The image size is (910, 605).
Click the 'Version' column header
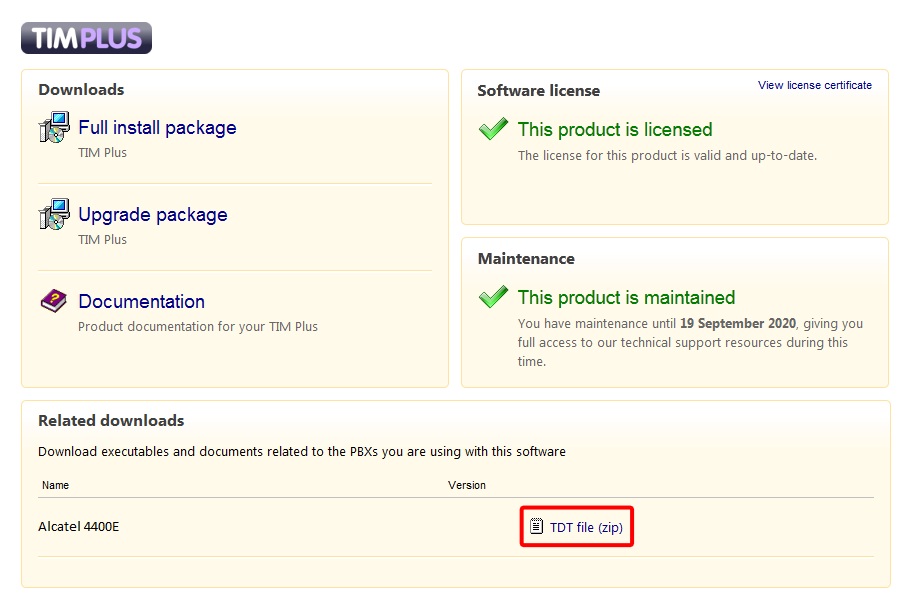tap(467, 485)
